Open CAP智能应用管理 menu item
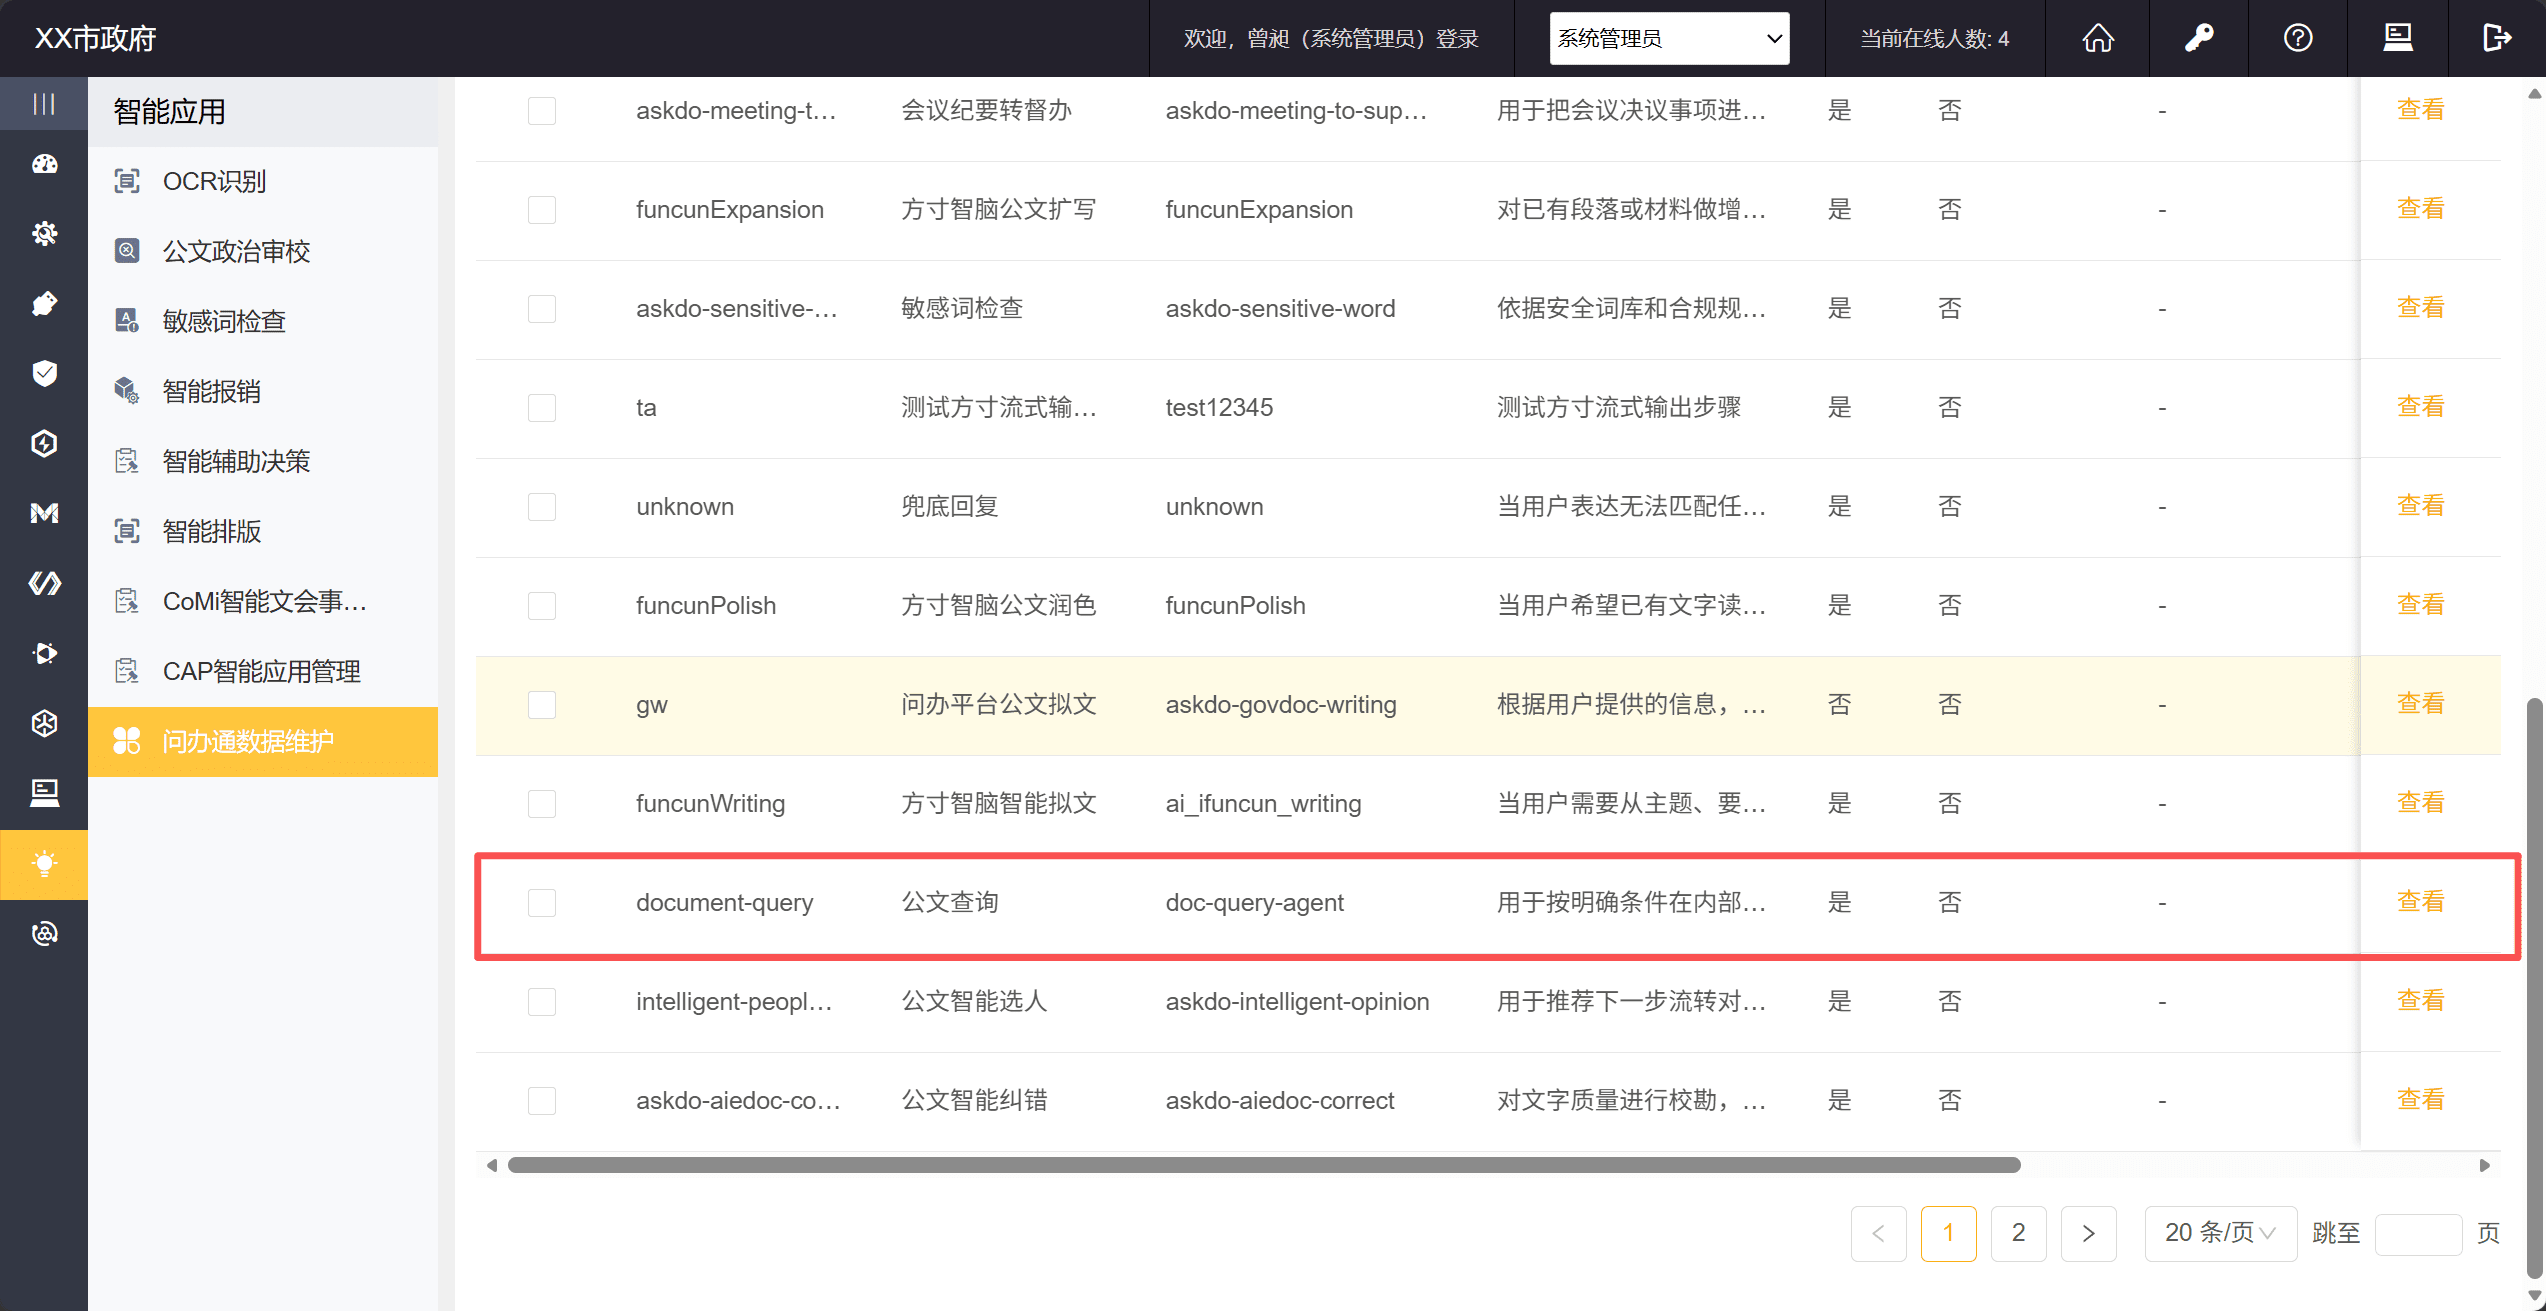Viewport: 2546px width, 1311px height. click(263, 672)
